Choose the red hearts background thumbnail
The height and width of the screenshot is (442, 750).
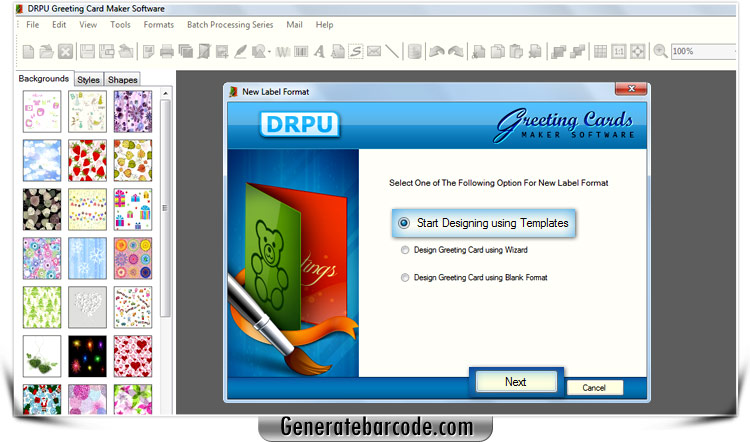coord(133,356)
